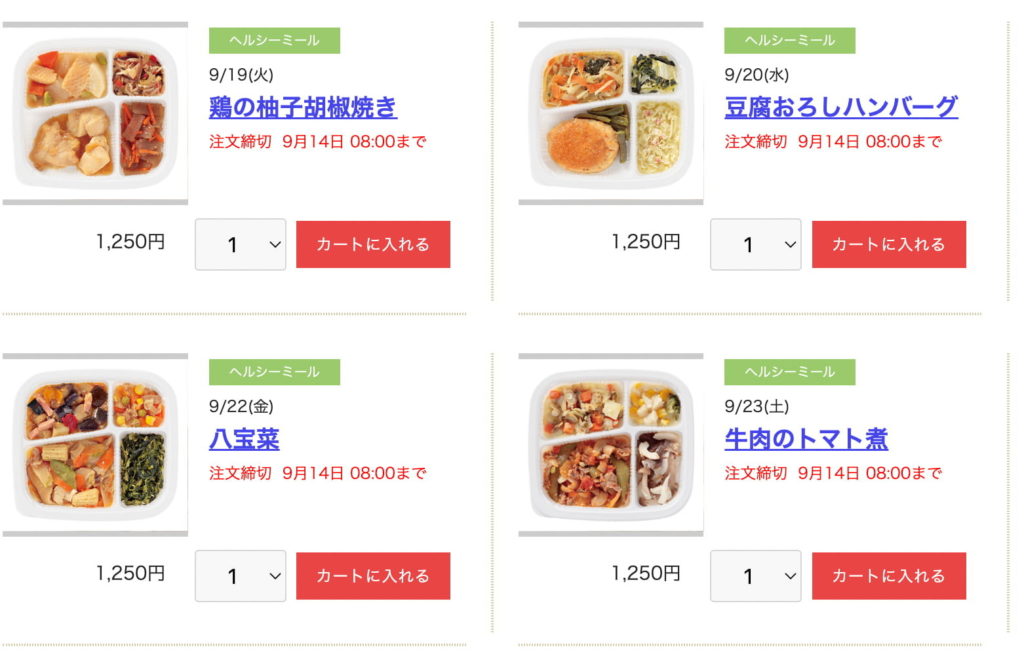Select the ヘルシーミール badge on the 9/22 meal
The height and width of the screenshot is (654, 1024).
pyautogui.click(x=273, y=372)
